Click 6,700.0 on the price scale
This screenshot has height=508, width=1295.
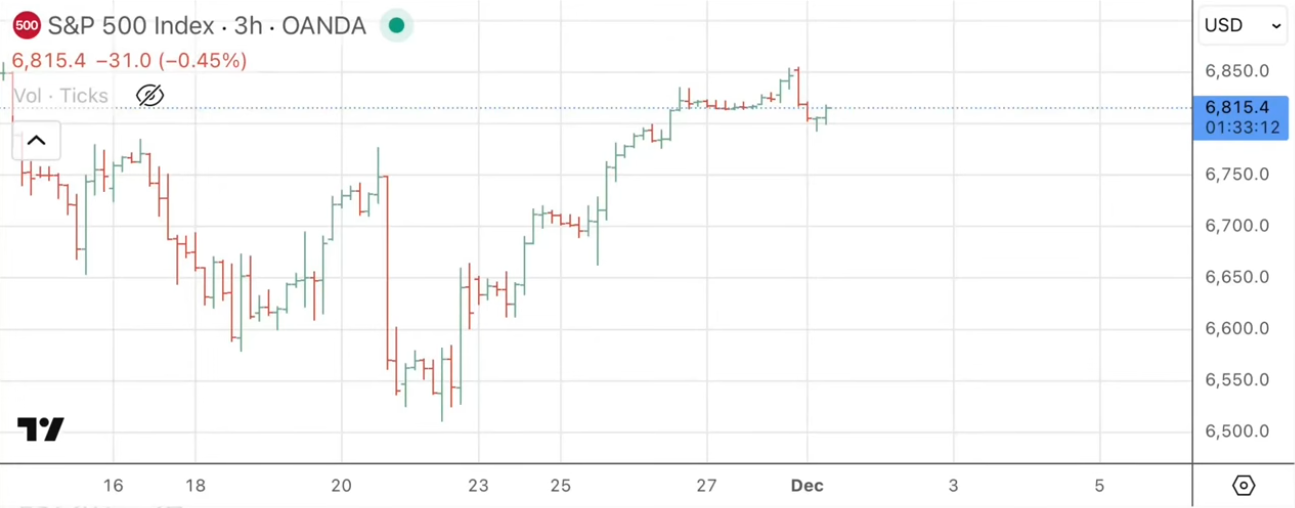point(1237,226)
